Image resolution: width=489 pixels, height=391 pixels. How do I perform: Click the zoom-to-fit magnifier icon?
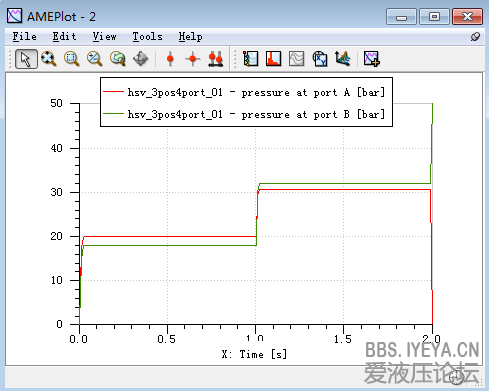click(49, 59)
